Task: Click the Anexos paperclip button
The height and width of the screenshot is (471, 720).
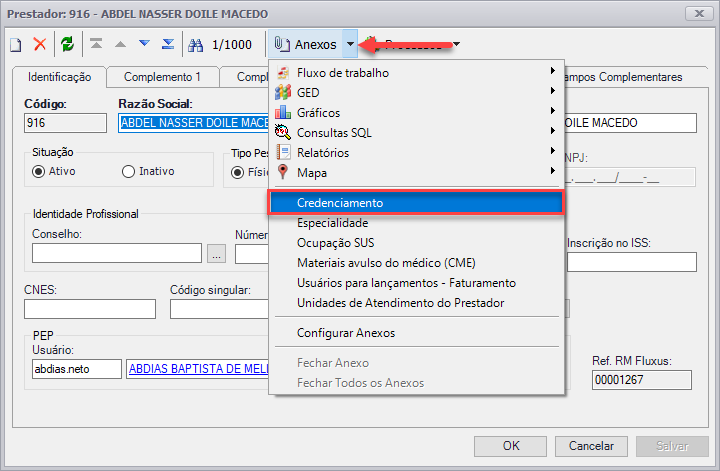Action: pyautogui.click(x=305, y=44)
